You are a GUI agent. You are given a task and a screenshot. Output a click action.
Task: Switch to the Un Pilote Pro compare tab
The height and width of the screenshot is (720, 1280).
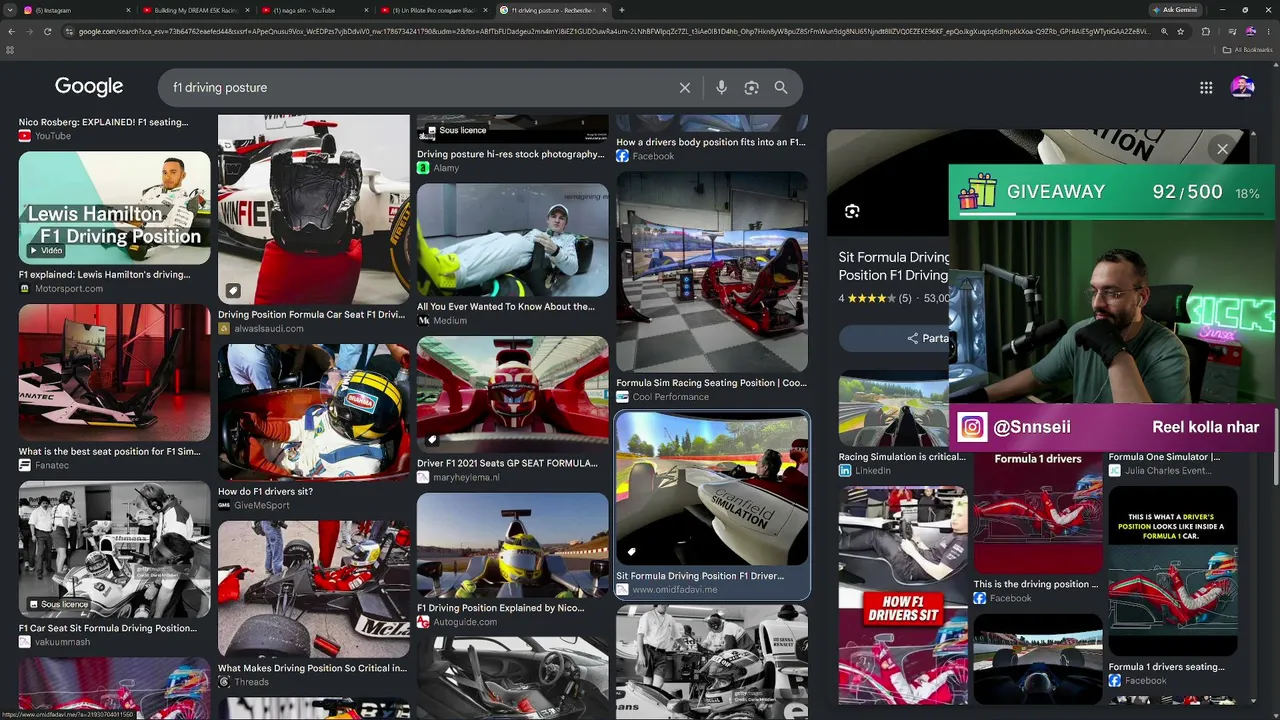[x=433, y=10]
